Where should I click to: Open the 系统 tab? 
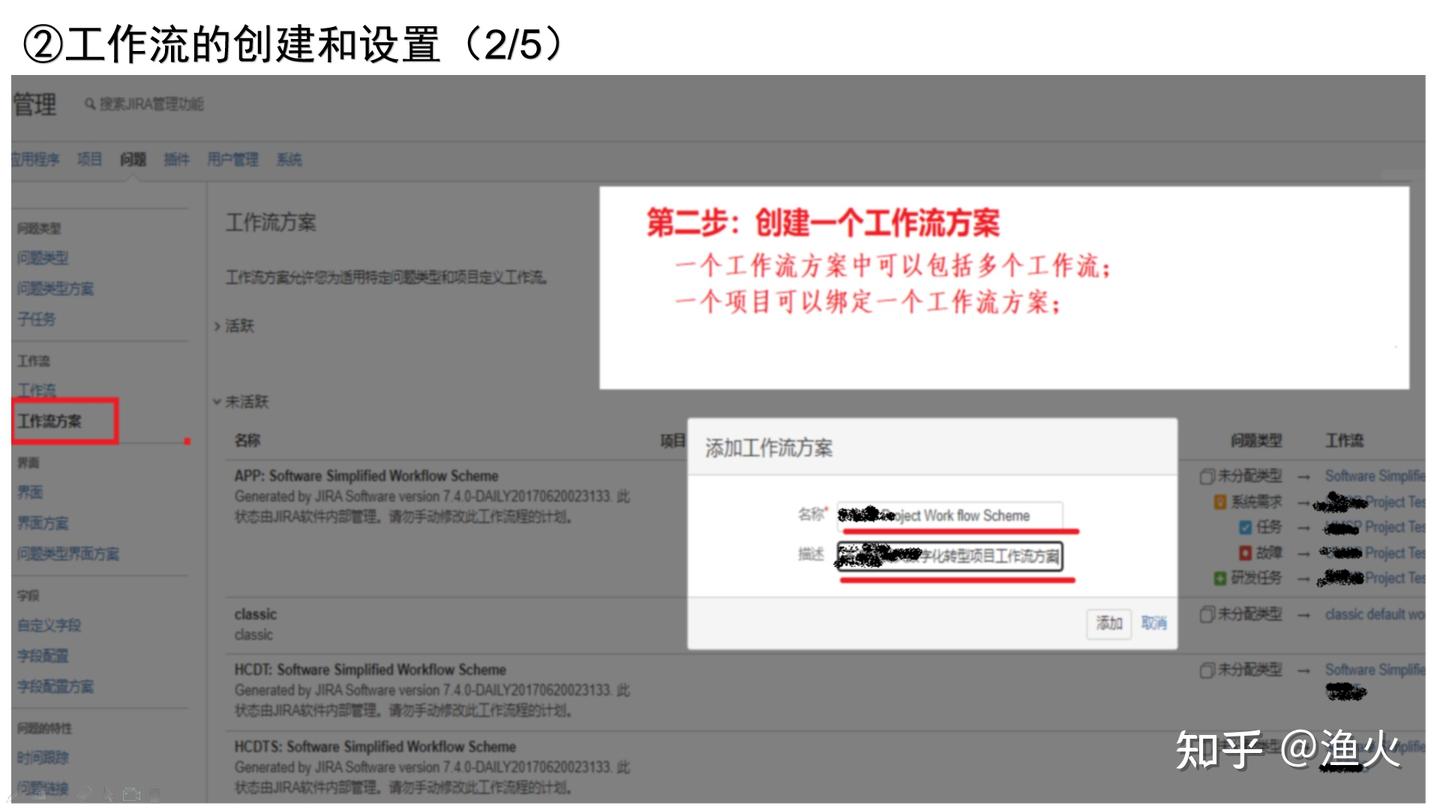coord(289,160)
